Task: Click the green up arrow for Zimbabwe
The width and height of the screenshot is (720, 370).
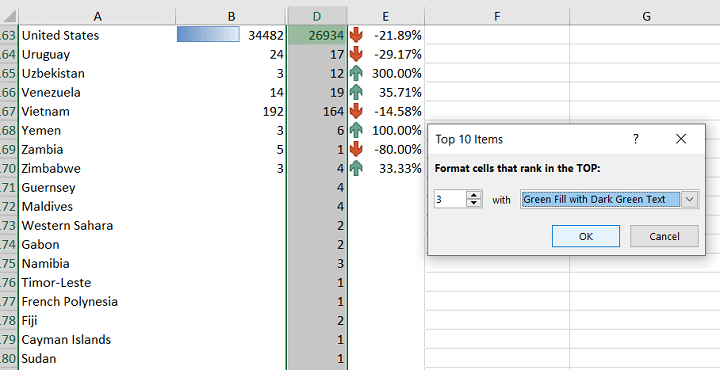Action: 356,168
